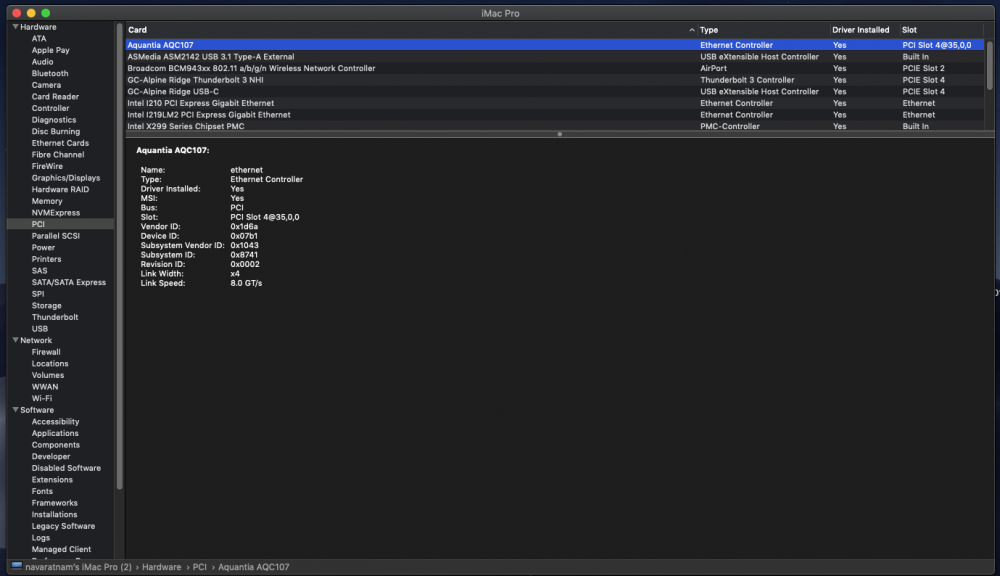
Task: Collapse the Software section triangle
Action: [15, 410]
